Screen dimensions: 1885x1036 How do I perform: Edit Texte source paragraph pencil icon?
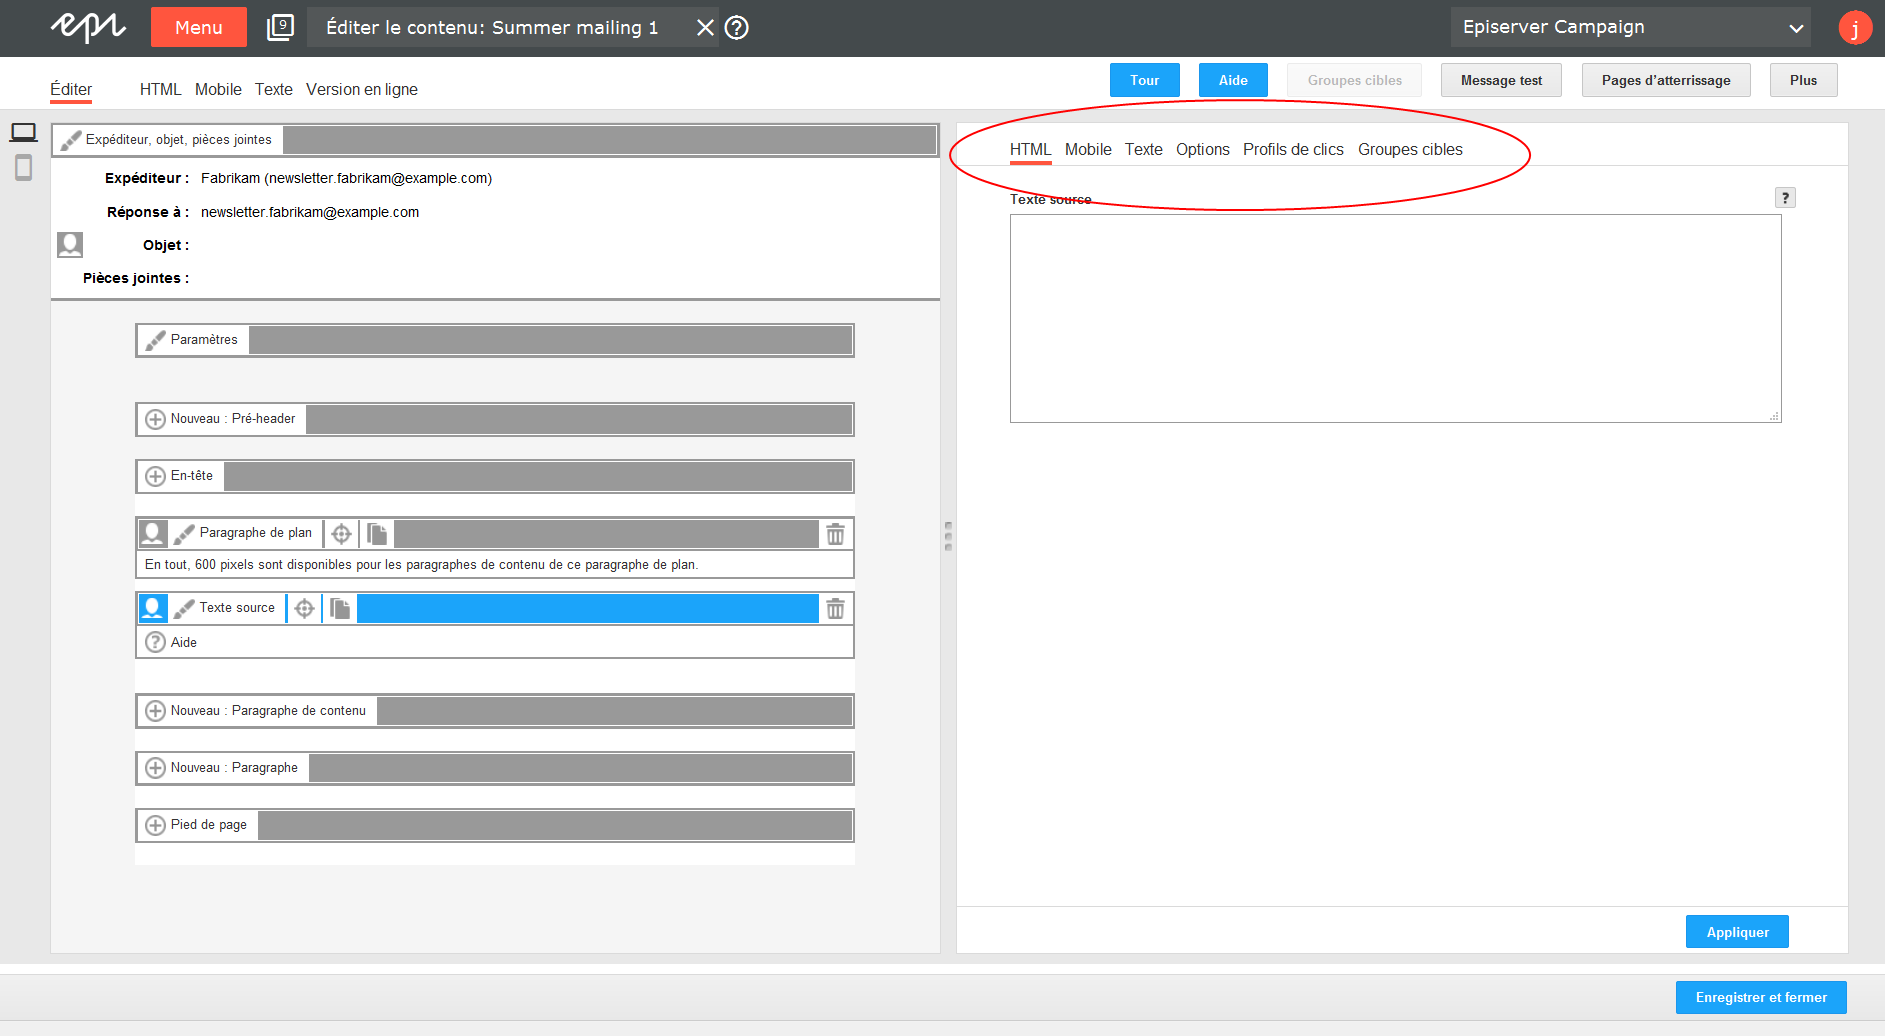tap(184, 608)
